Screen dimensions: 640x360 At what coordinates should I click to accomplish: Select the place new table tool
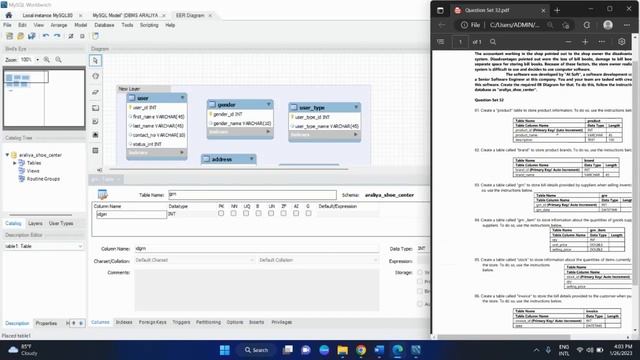96,151
